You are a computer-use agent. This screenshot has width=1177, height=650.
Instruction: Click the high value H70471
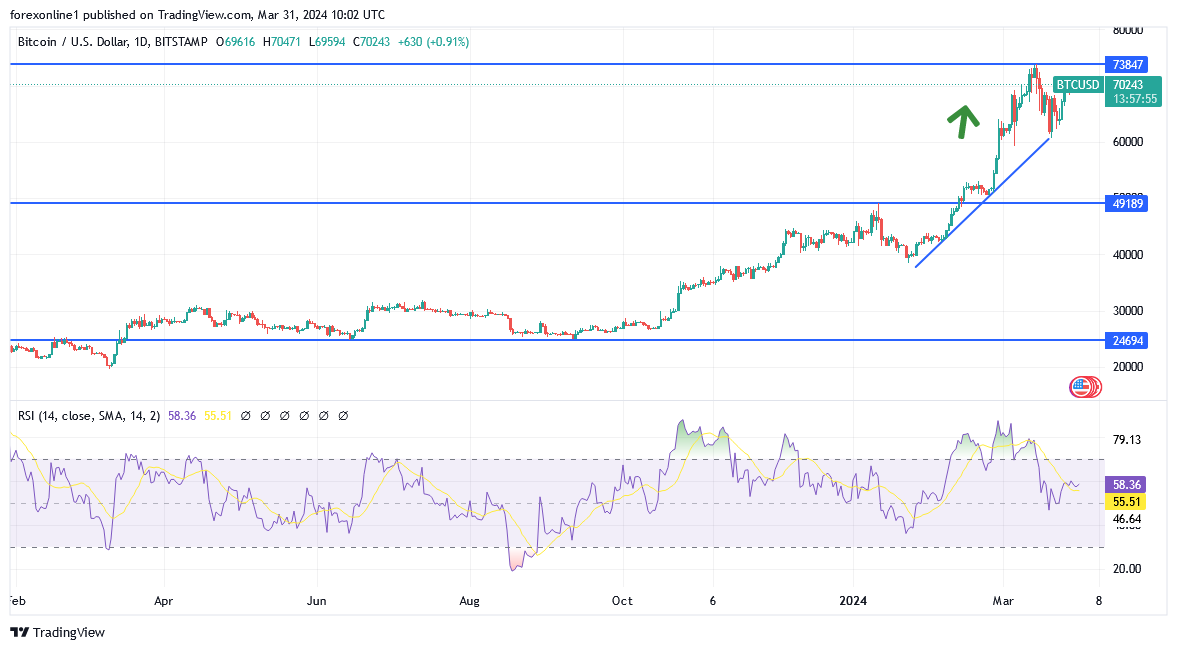point(281,42)
